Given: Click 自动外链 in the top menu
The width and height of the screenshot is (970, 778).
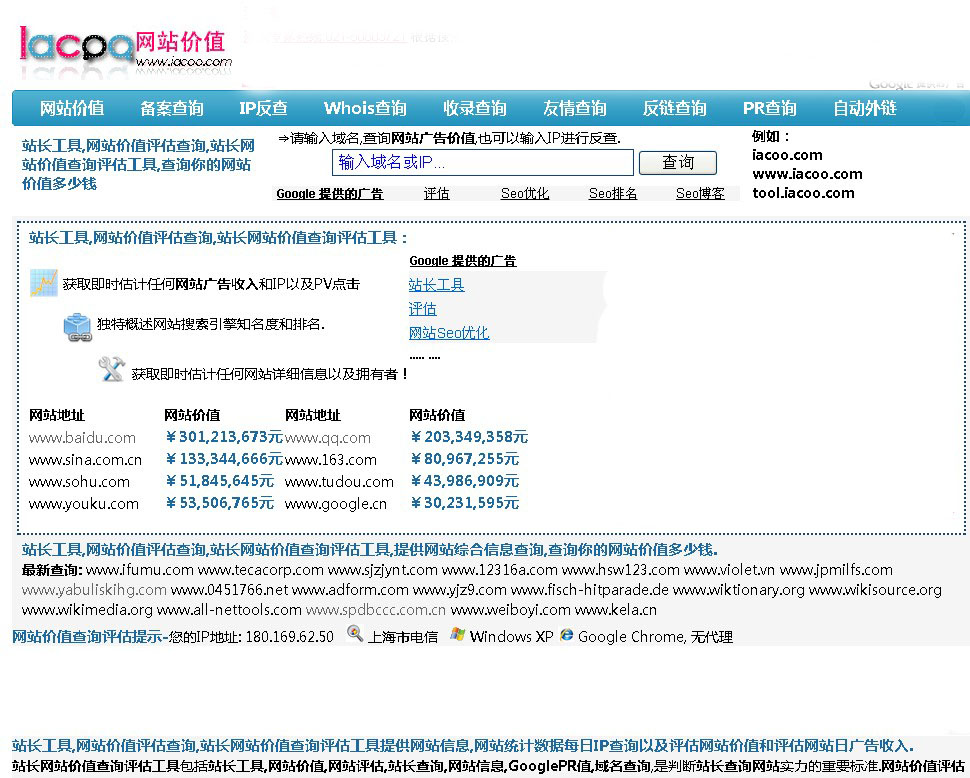Looking at the screenshot, I should coord(864,107).
